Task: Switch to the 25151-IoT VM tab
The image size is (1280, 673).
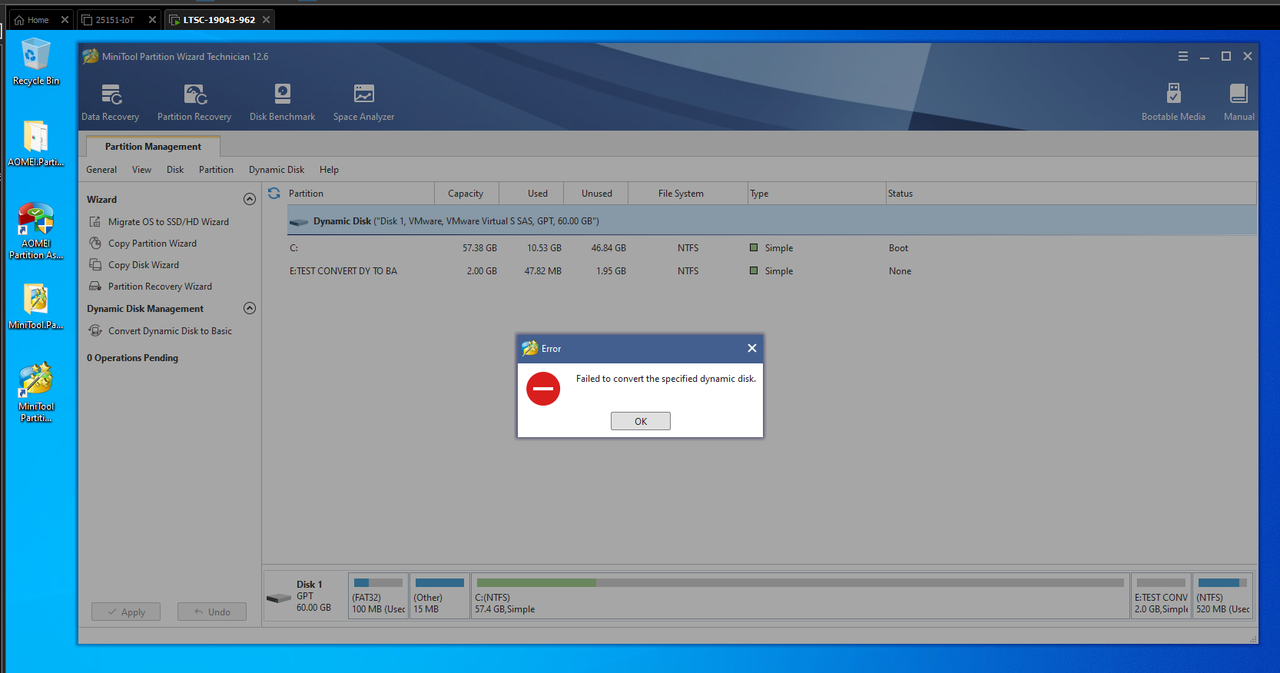Action: [116, 19]
